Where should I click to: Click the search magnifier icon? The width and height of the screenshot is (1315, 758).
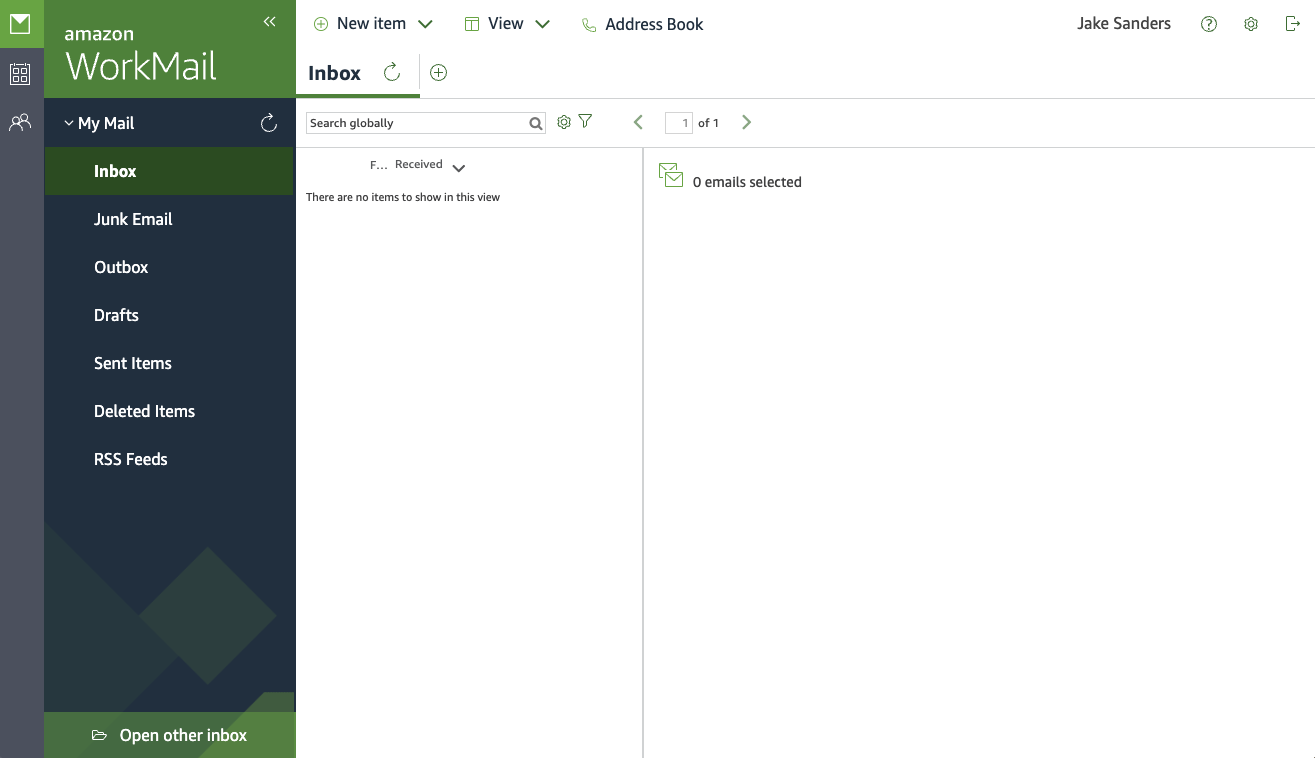[x=536, y=123]
